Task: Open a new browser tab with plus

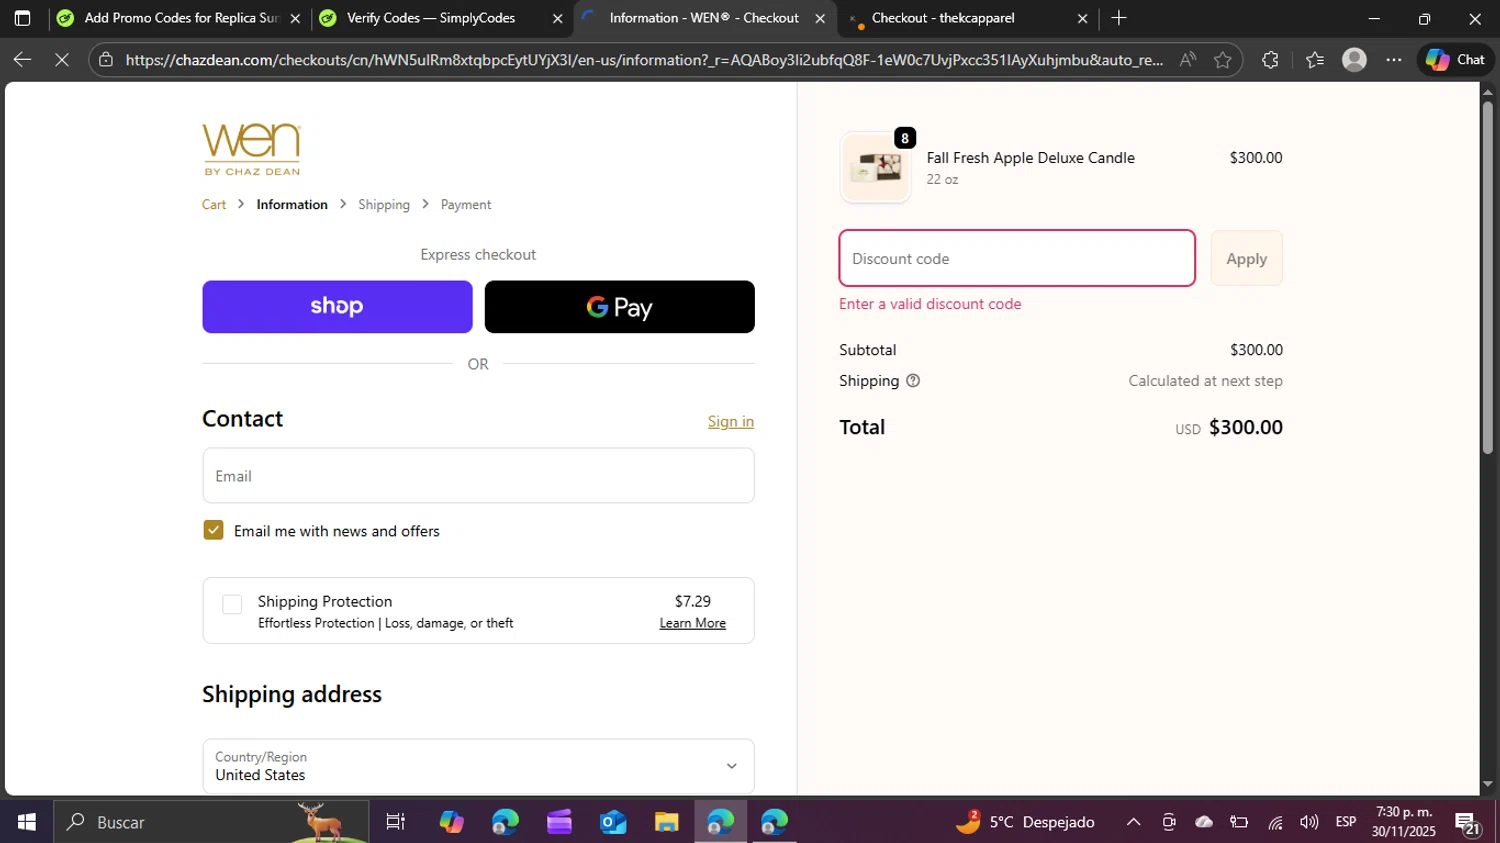Action: pyautogui.click(x=1119, y=18)
